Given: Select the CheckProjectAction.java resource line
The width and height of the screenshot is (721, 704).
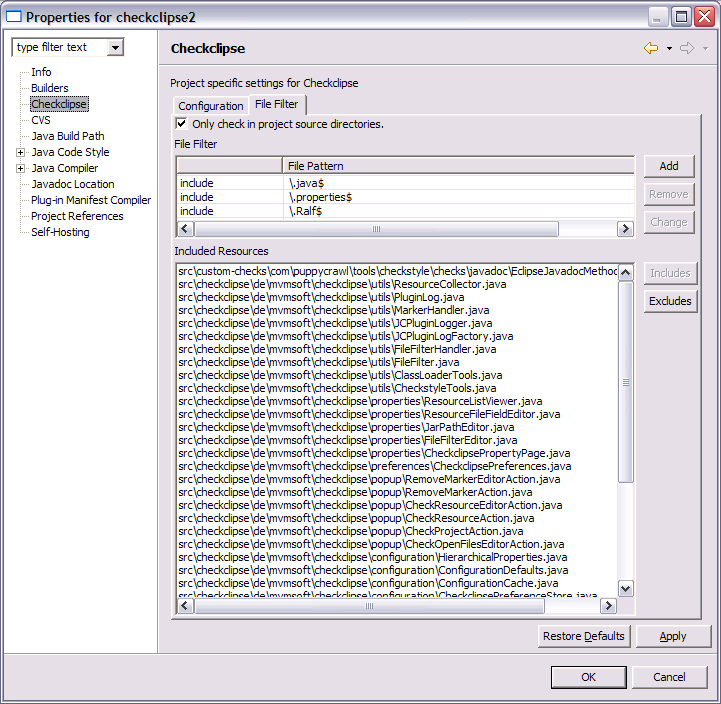Looking at the screenshot, I should click(350, 531).
